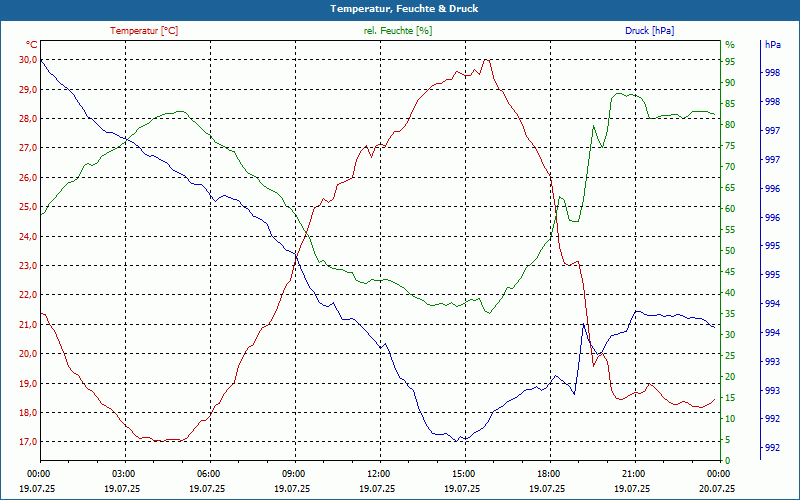Click the green '%' unit label
Screen dimensions: 800x500
point(730,45)
